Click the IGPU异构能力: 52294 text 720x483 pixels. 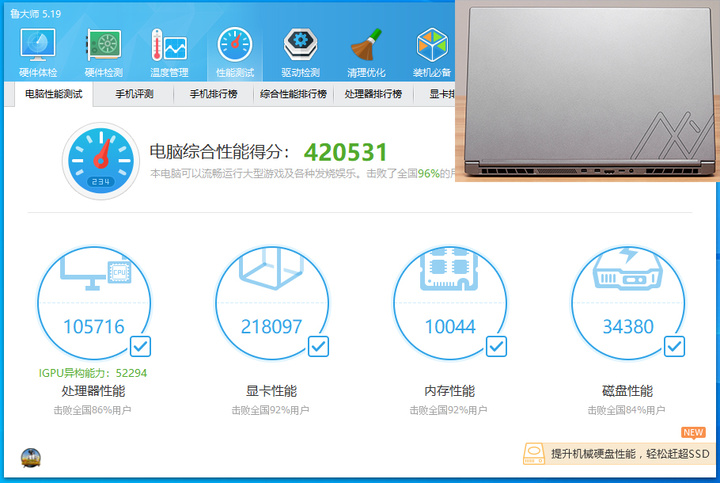point(93,373)
